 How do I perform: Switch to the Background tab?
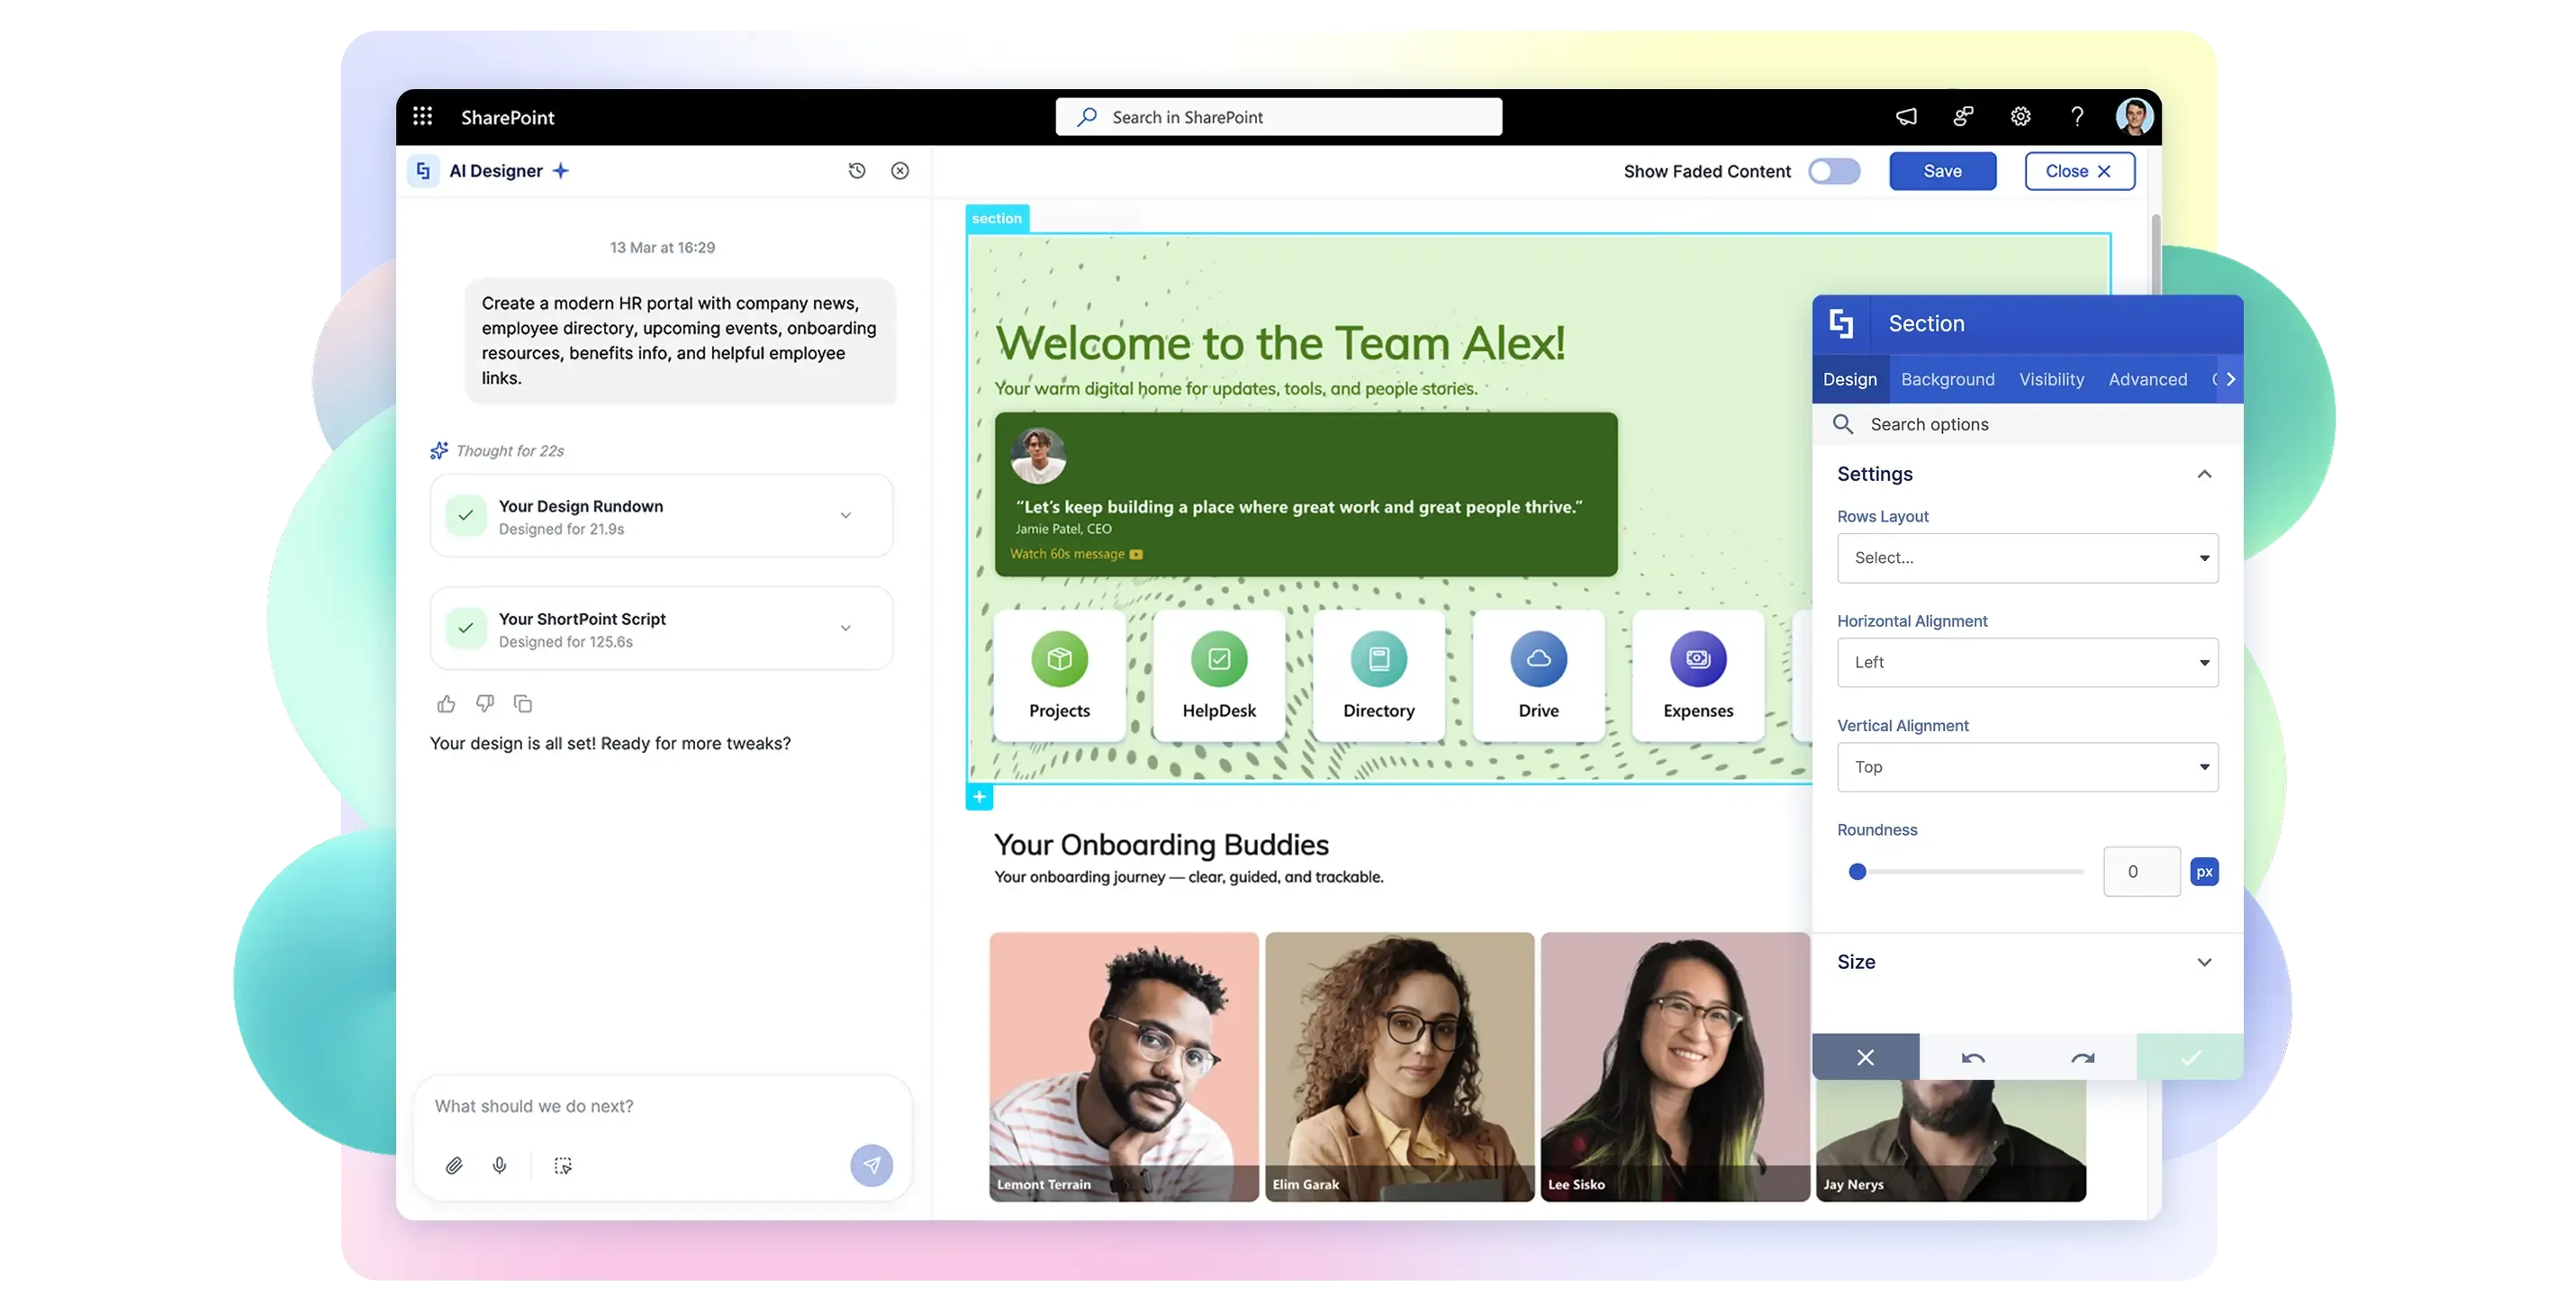click(1947, 380)
